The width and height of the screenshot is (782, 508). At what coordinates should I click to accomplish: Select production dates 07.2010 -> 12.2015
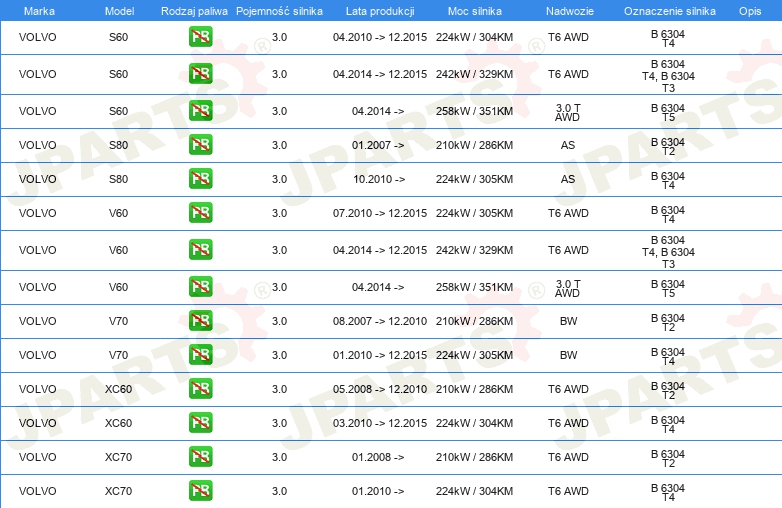click(380, 213)
